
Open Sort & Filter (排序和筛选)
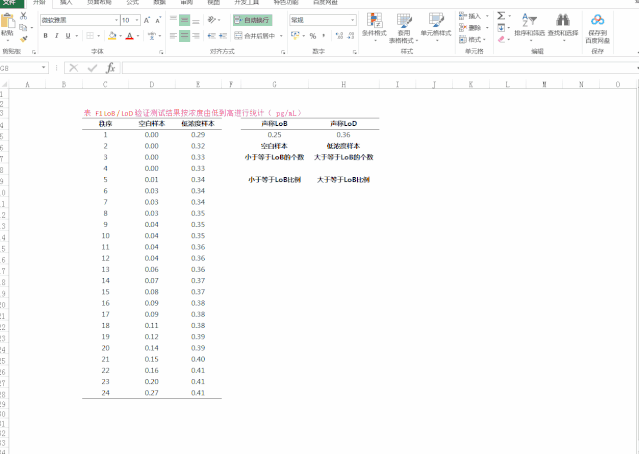tap(531, 26)
